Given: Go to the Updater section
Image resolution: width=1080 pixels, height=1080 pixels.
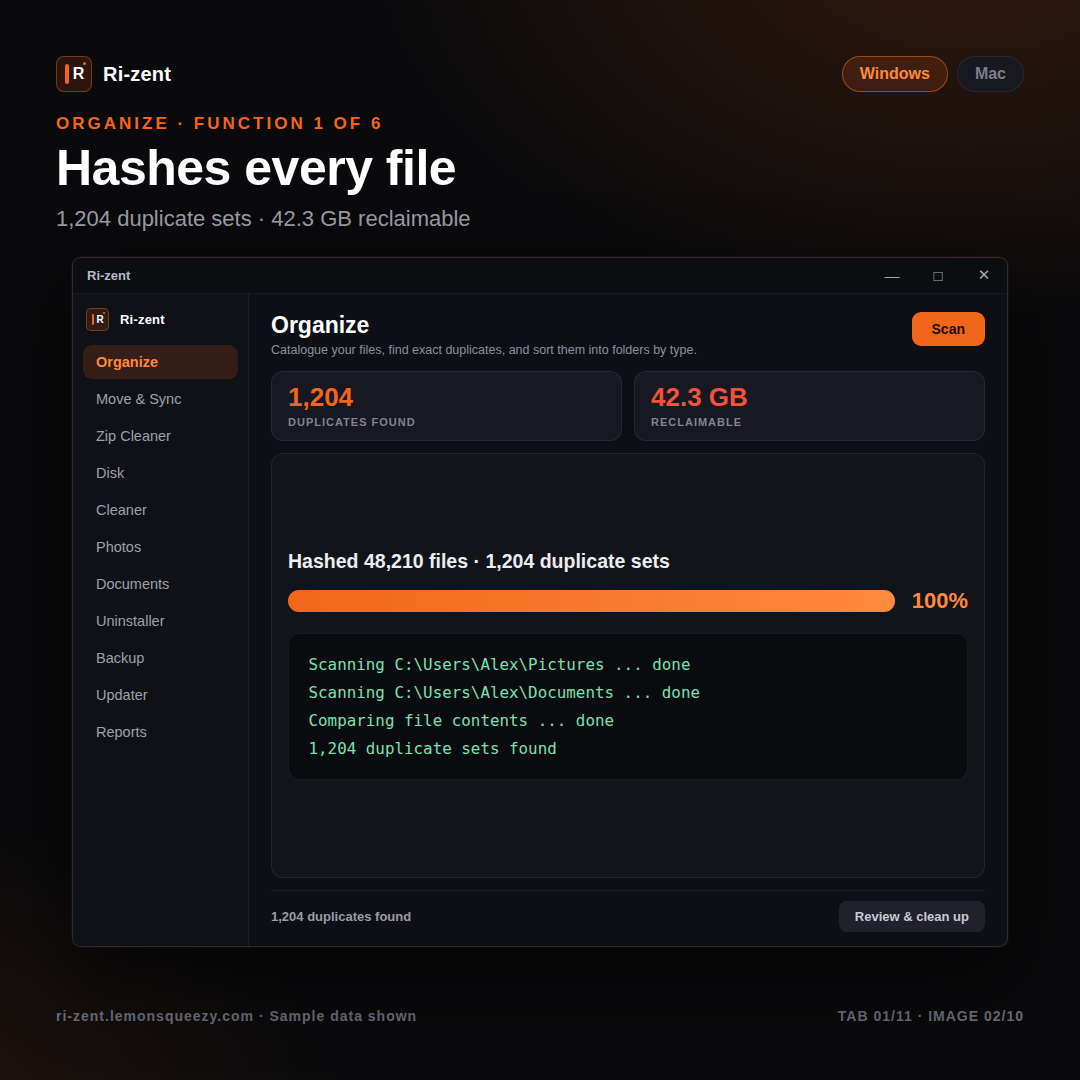Looking at the screenshot, I should [160, 695].
